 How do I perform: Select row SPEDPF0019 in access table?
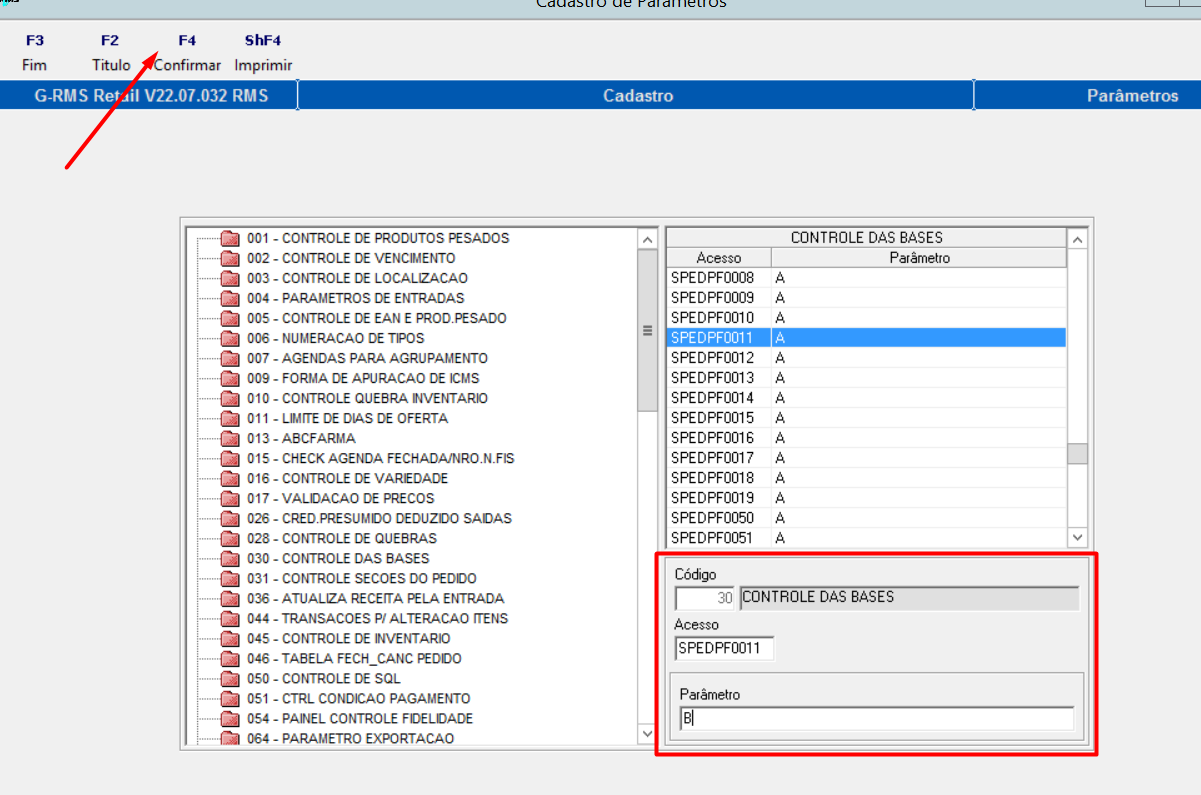[866, 498]
